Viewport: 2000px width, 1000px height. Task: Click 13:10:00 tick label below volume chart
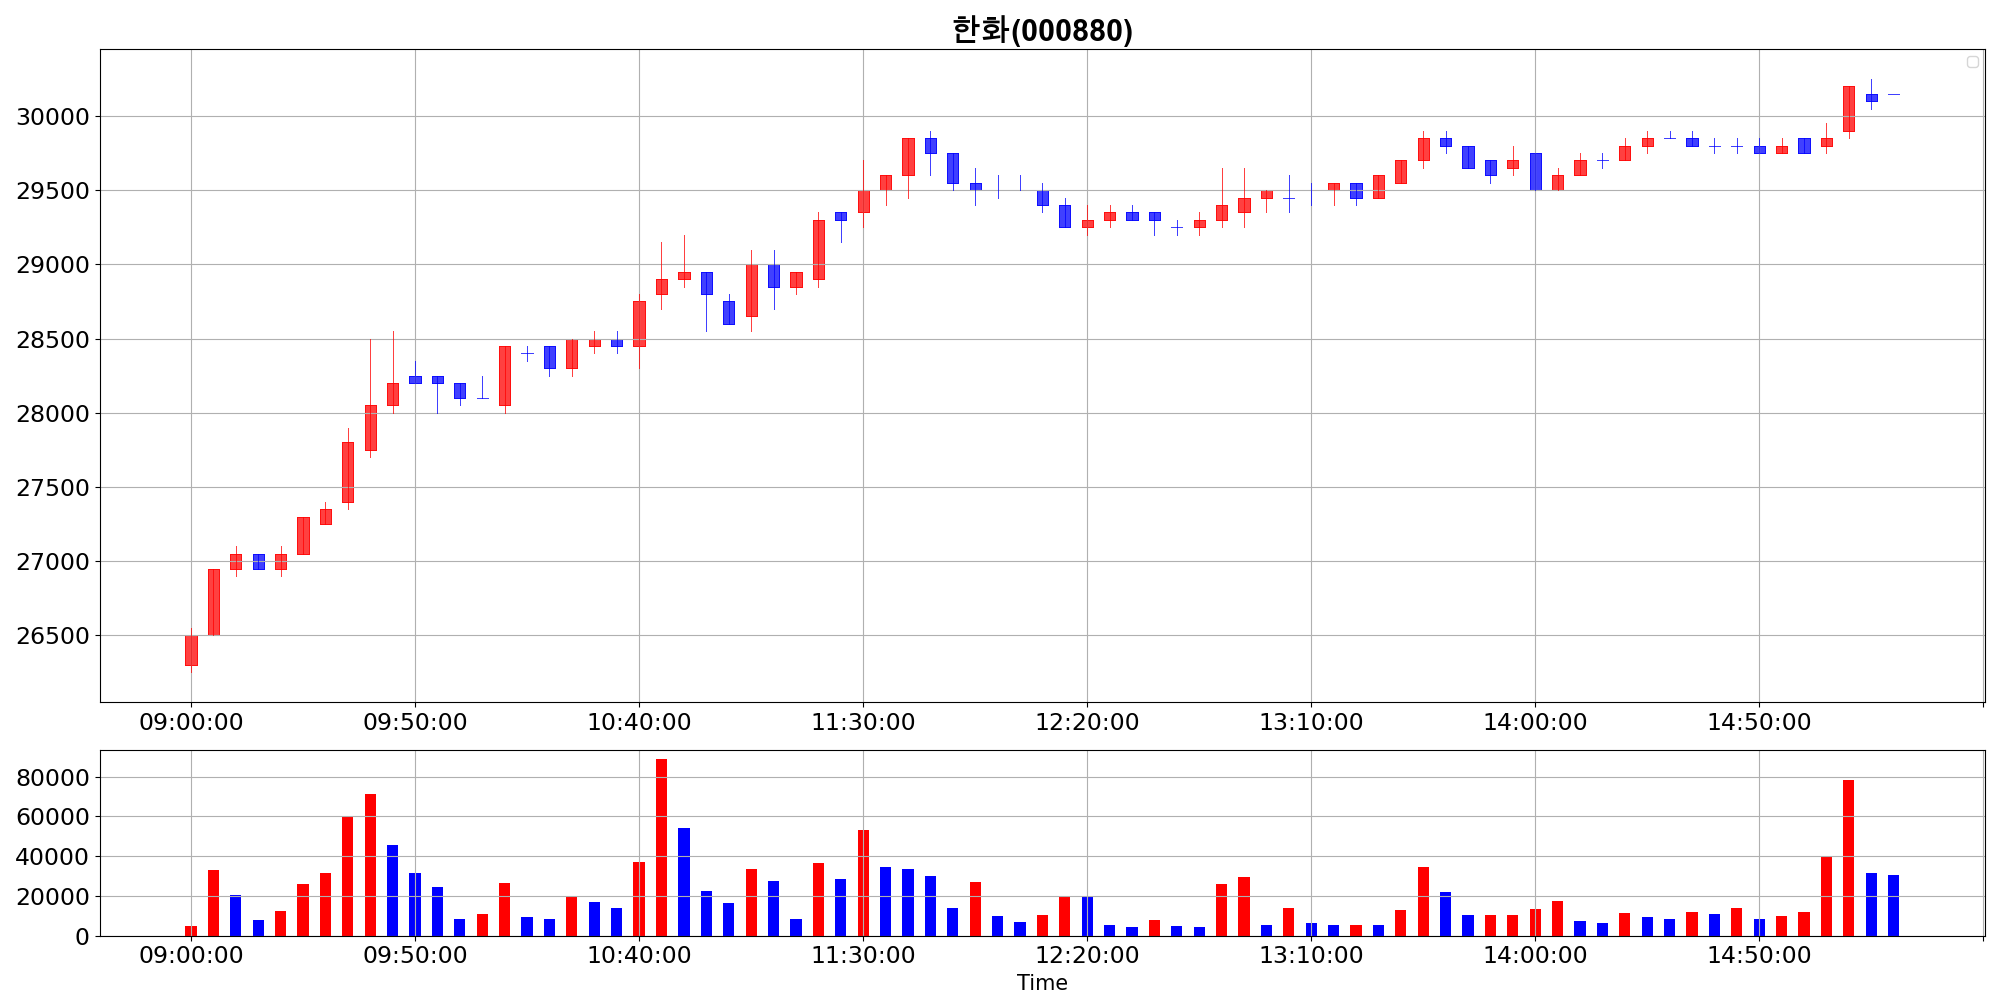click(1311, 955)
